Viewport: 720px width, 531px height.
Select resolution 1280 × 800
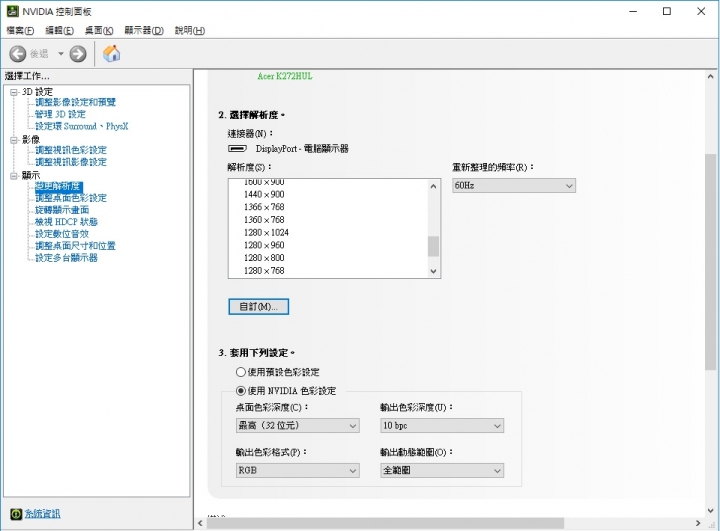264,258
